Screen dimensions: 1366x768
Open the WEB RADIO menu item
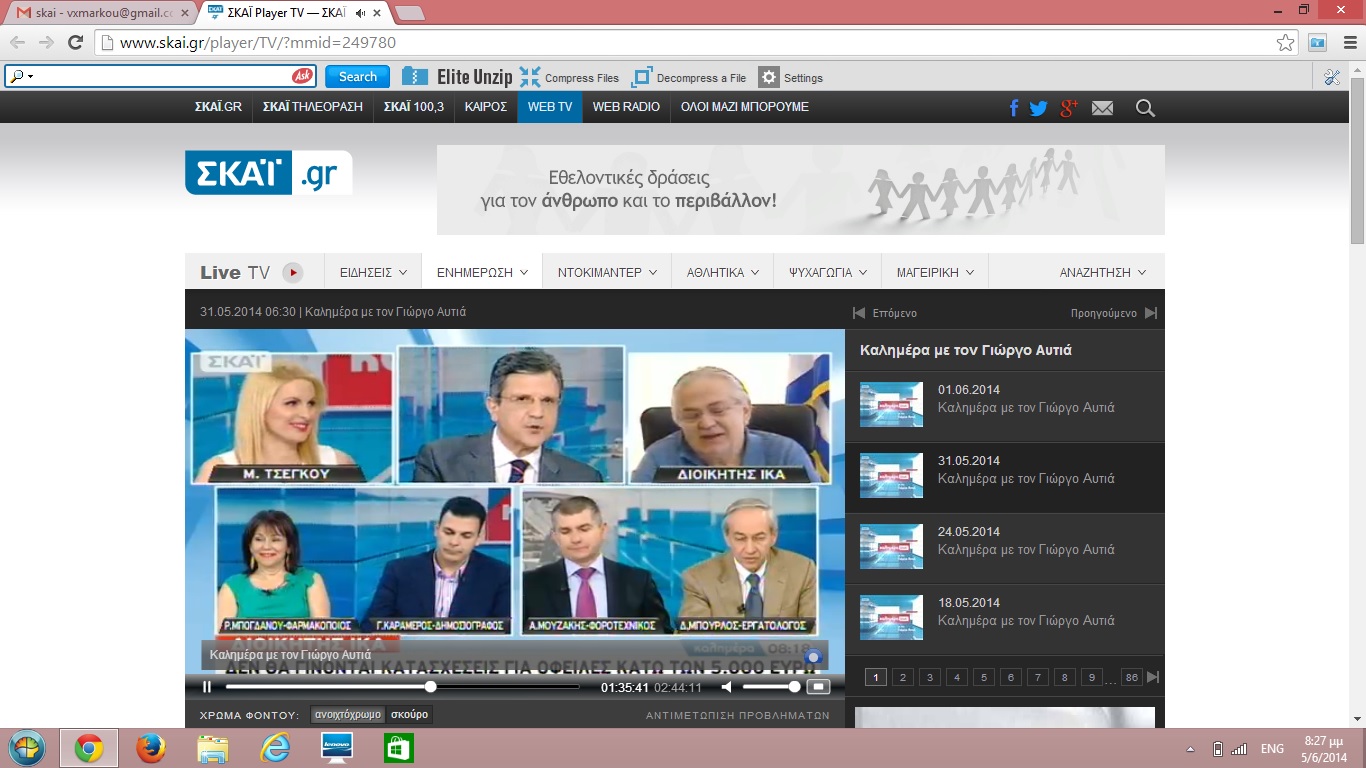pyautogui.click(x=626, y=107)
